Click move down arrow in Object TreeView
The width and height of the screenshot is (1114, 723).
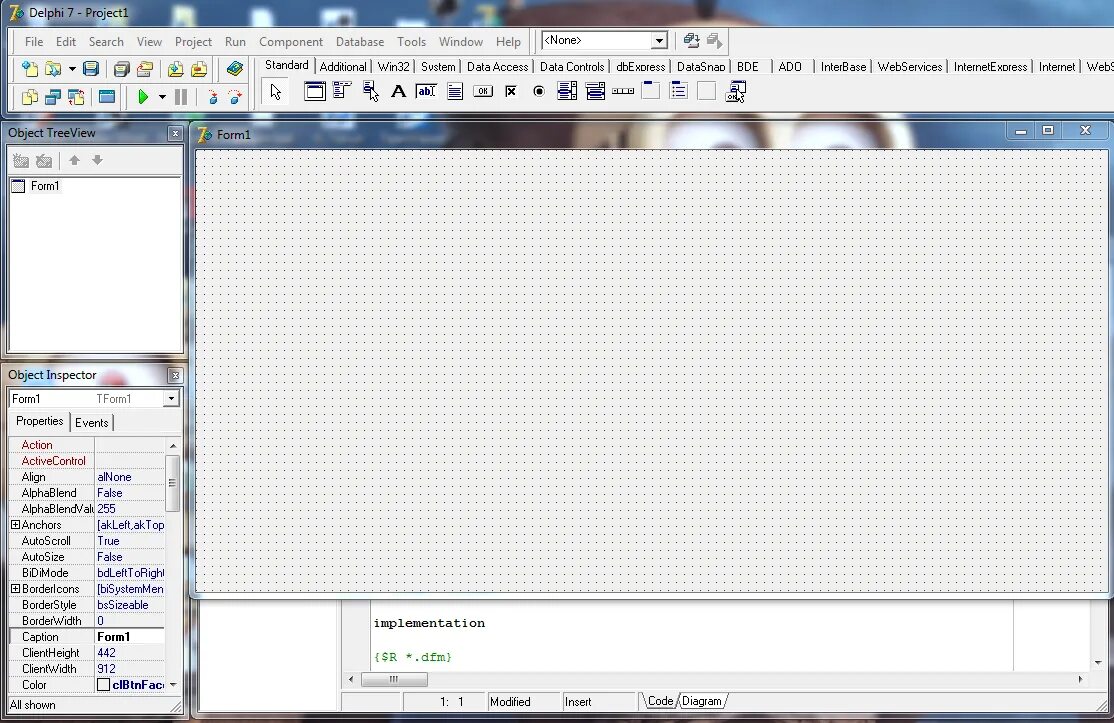(97, 161)
